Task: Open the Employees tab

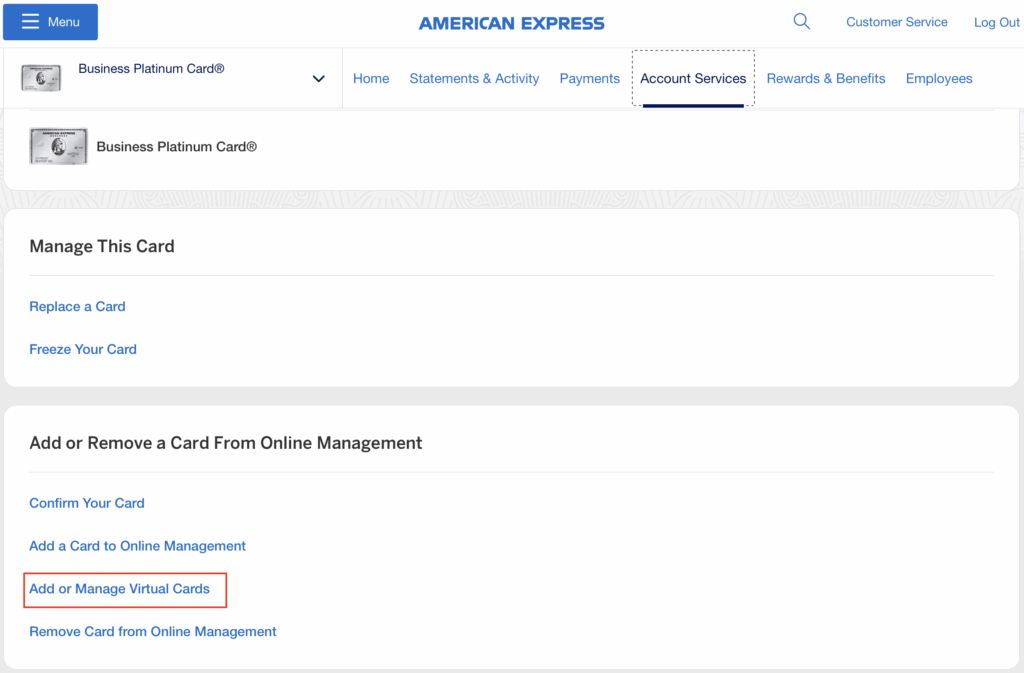Action: [x=938, y=78]
